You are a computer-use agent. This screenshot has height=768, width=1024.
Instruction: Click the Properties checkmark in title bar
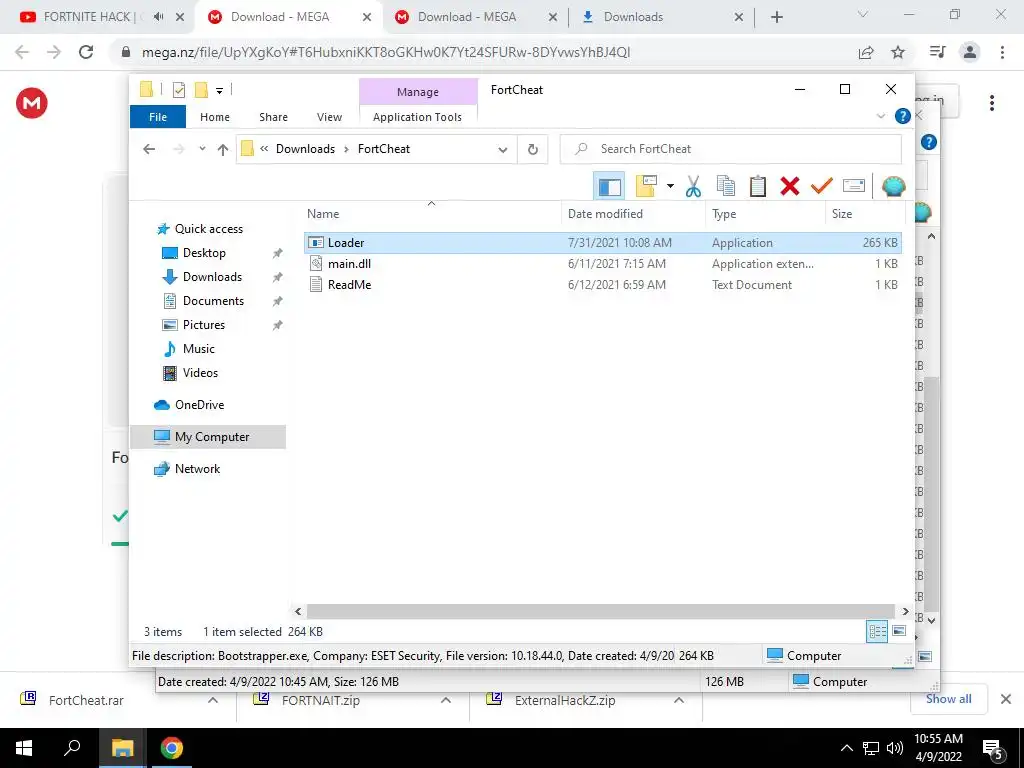pyautogui.click(x=178, y=90)
